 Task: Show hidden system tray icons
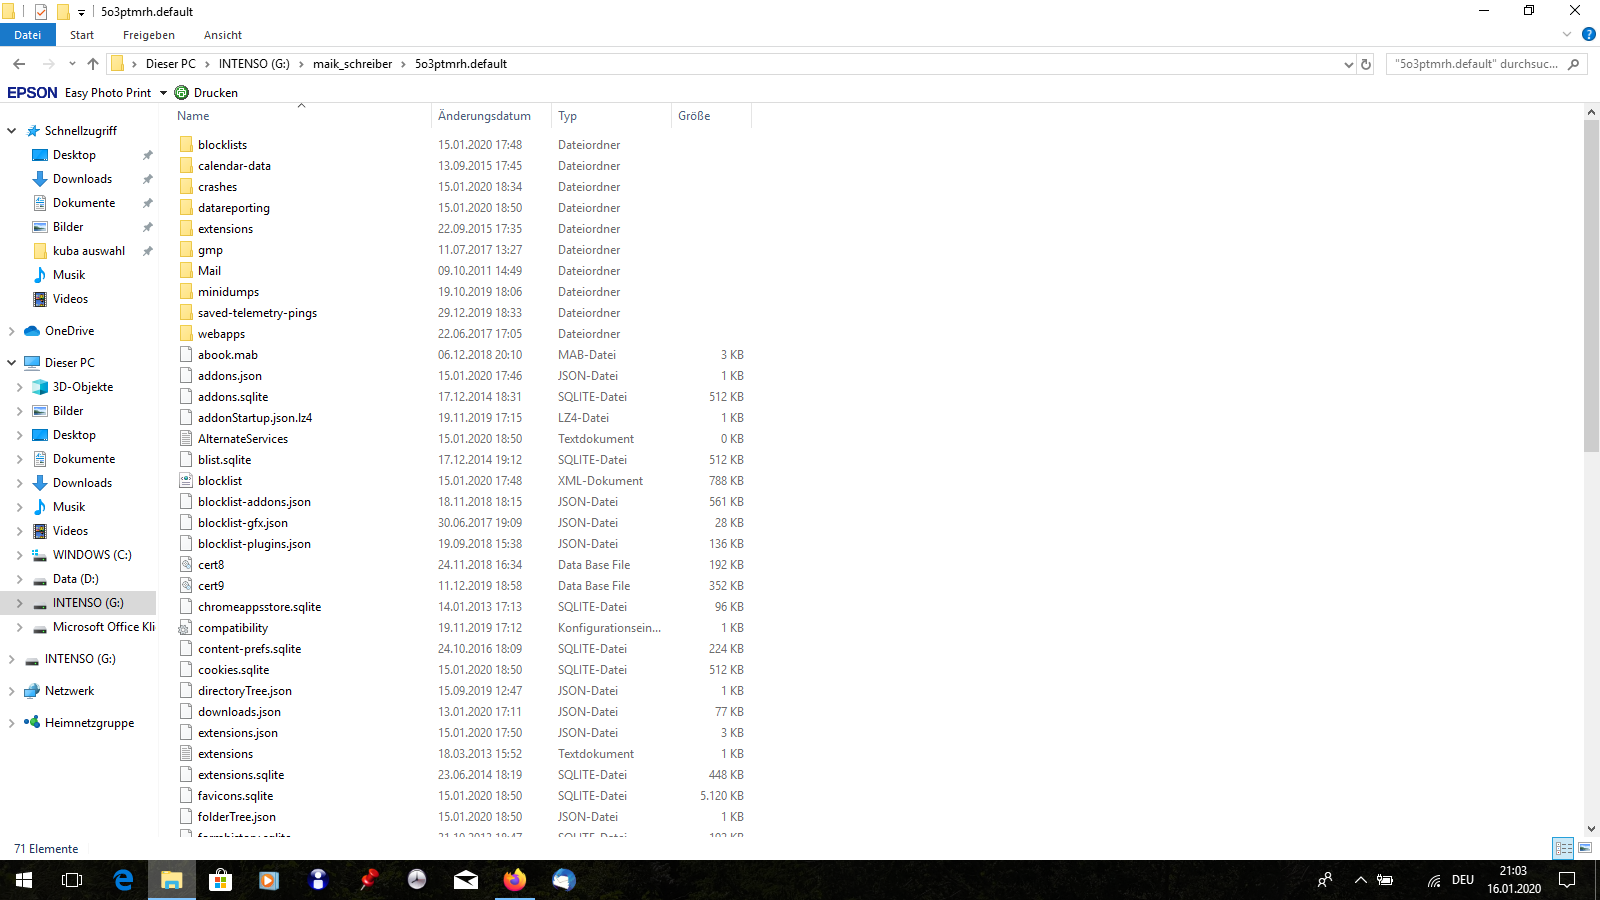point(1360,880)
